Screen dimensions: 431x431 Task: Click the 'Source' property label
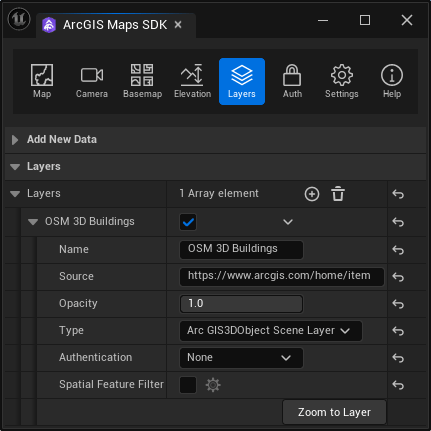pyautogui.click(x=76, y=276)
